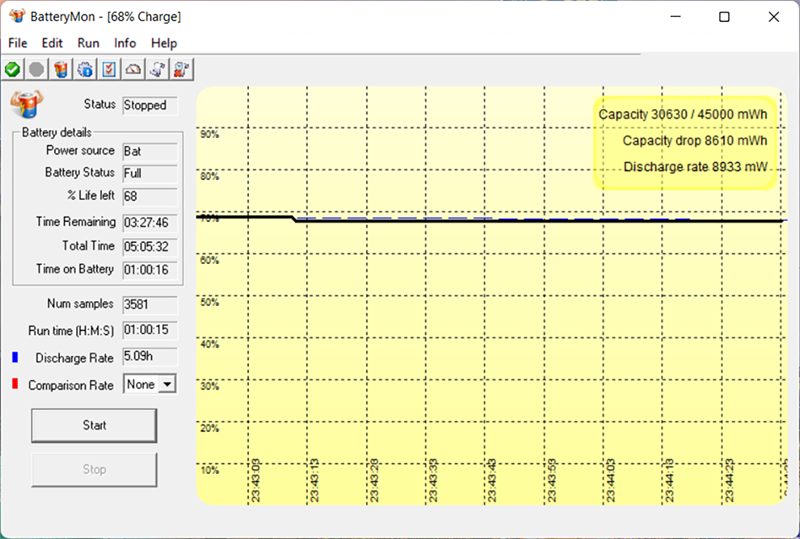Click the Time Remaining value field
800x539 pixels.
(x=149, y=222)
